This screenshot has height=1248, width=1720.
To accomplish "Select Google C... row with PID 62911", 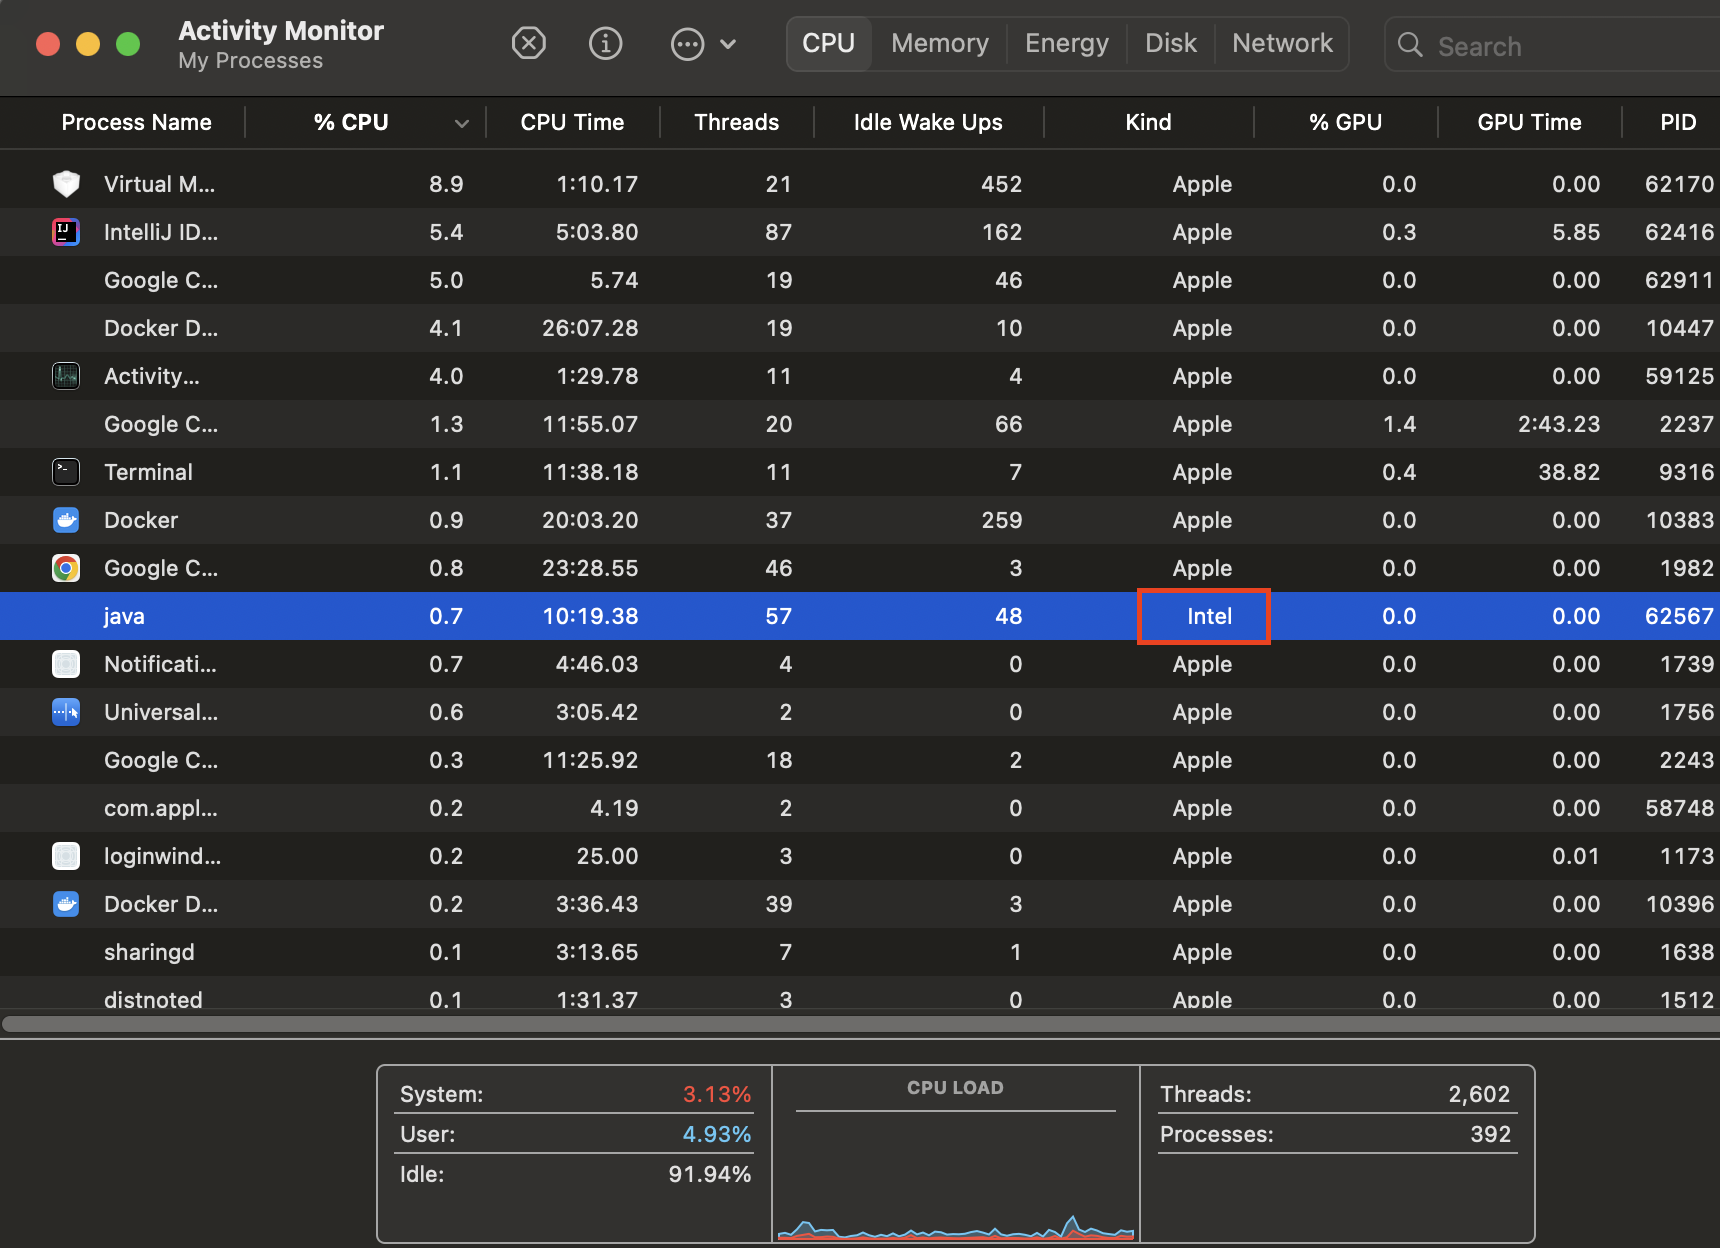I will coord(860,280).
